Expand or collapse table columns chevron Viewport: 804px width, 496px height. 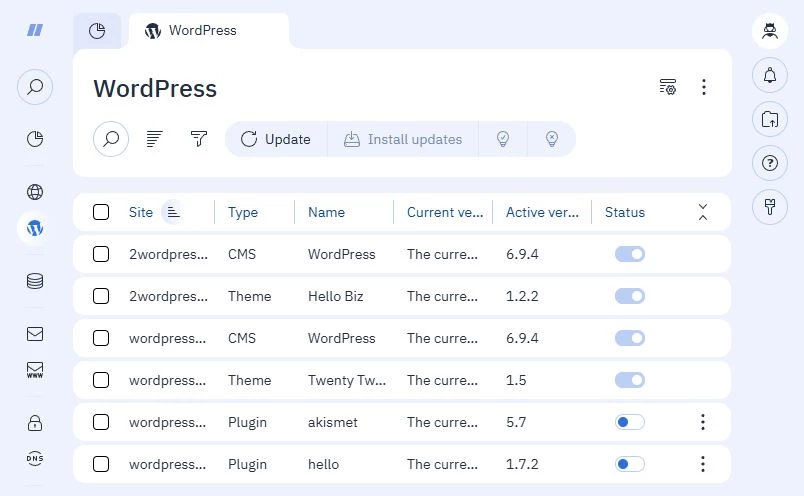coord(703,212)
